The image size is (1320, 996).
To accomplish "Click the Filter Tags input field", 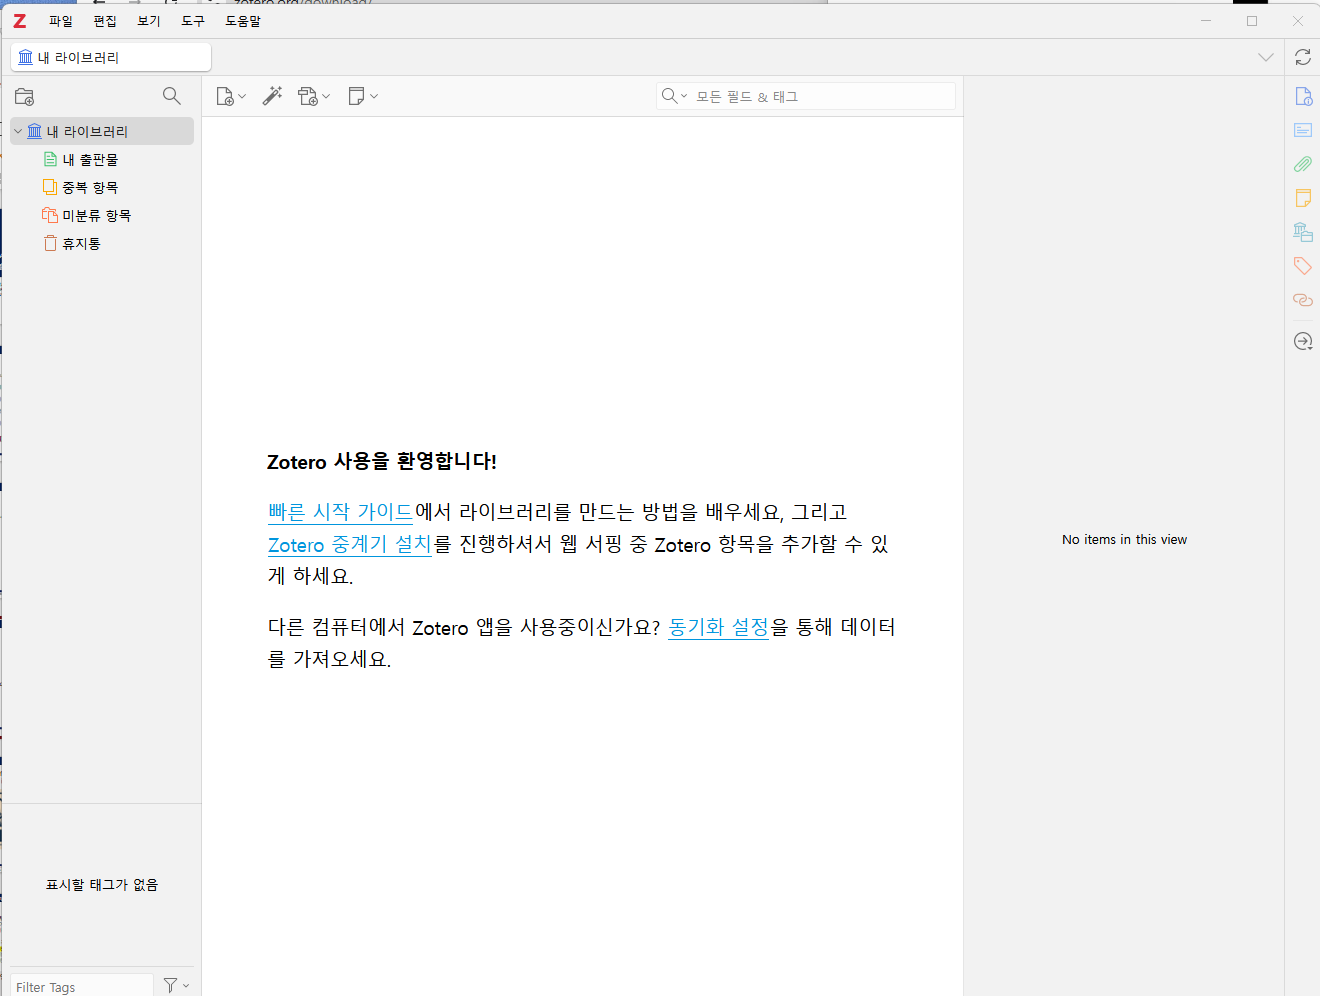I will coord(82,986).
